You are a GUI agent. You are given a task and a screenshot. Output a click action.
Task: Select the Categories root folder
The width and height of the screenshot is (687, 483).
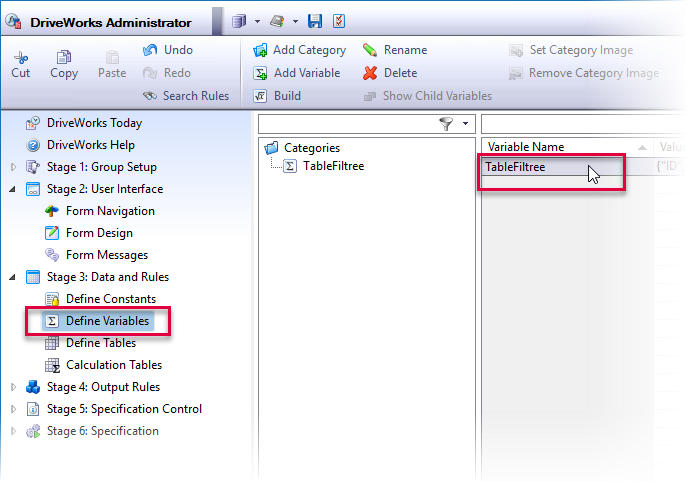tap(302, 148)
